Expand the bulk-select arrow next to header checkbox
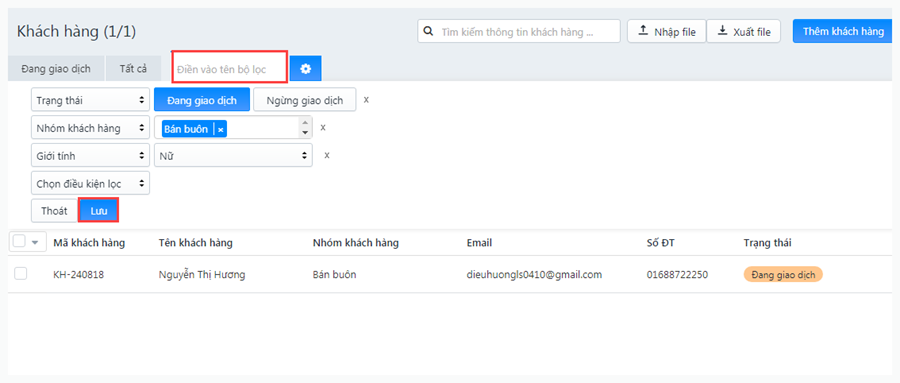The width and height of the screenshot is (900, 383). pos(35,243)
